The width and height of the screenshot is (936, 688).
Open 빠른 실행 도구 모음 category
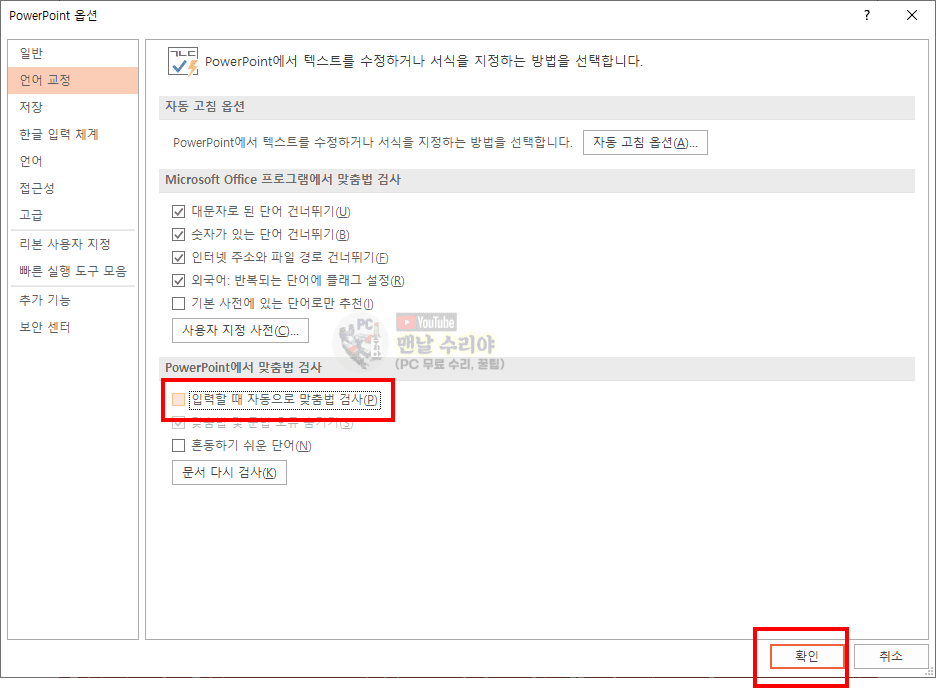[x=73, y=271]
